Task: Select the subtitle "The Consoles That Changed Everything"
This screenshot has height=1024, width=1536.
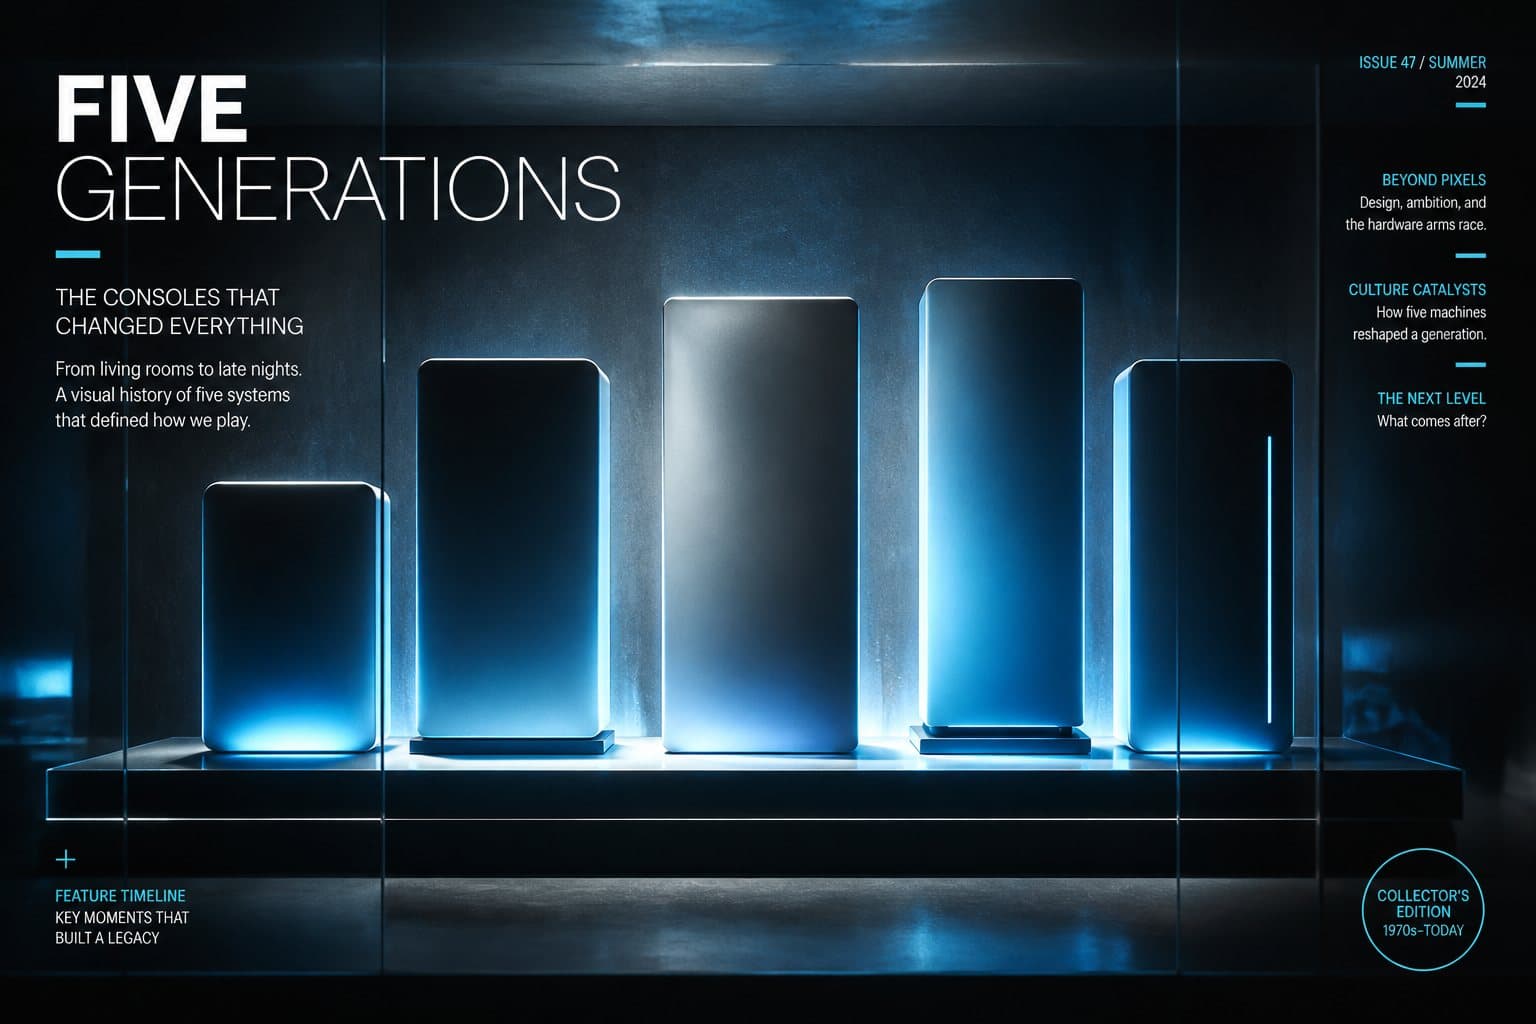Action: [179, 311]
